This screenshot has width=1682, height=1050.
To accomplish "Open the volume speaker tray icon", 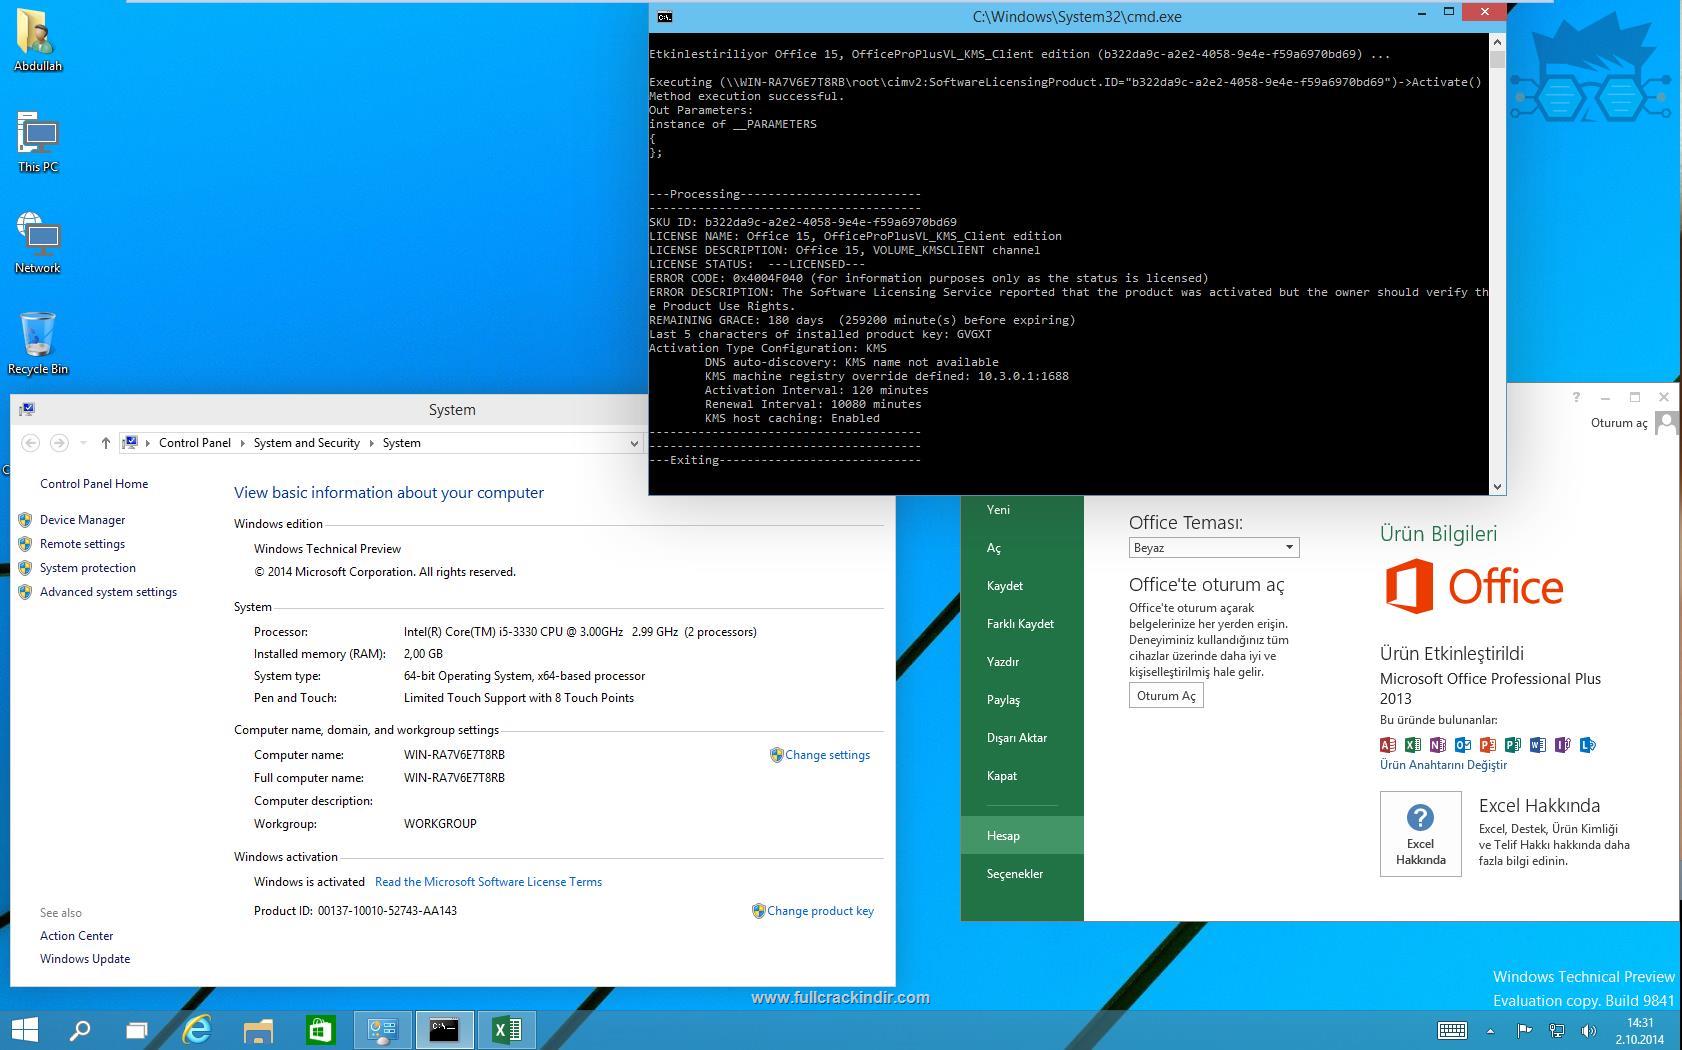I will point(1588,1031).
